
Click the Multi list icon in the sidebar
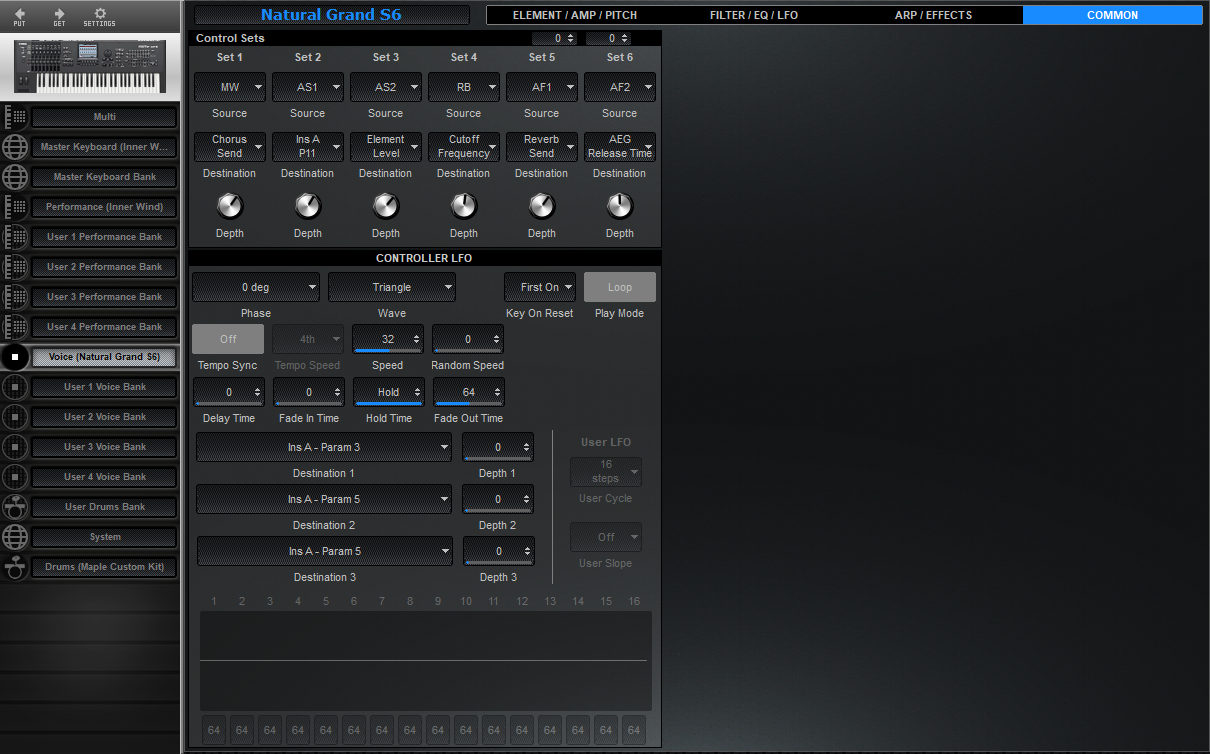16,116
